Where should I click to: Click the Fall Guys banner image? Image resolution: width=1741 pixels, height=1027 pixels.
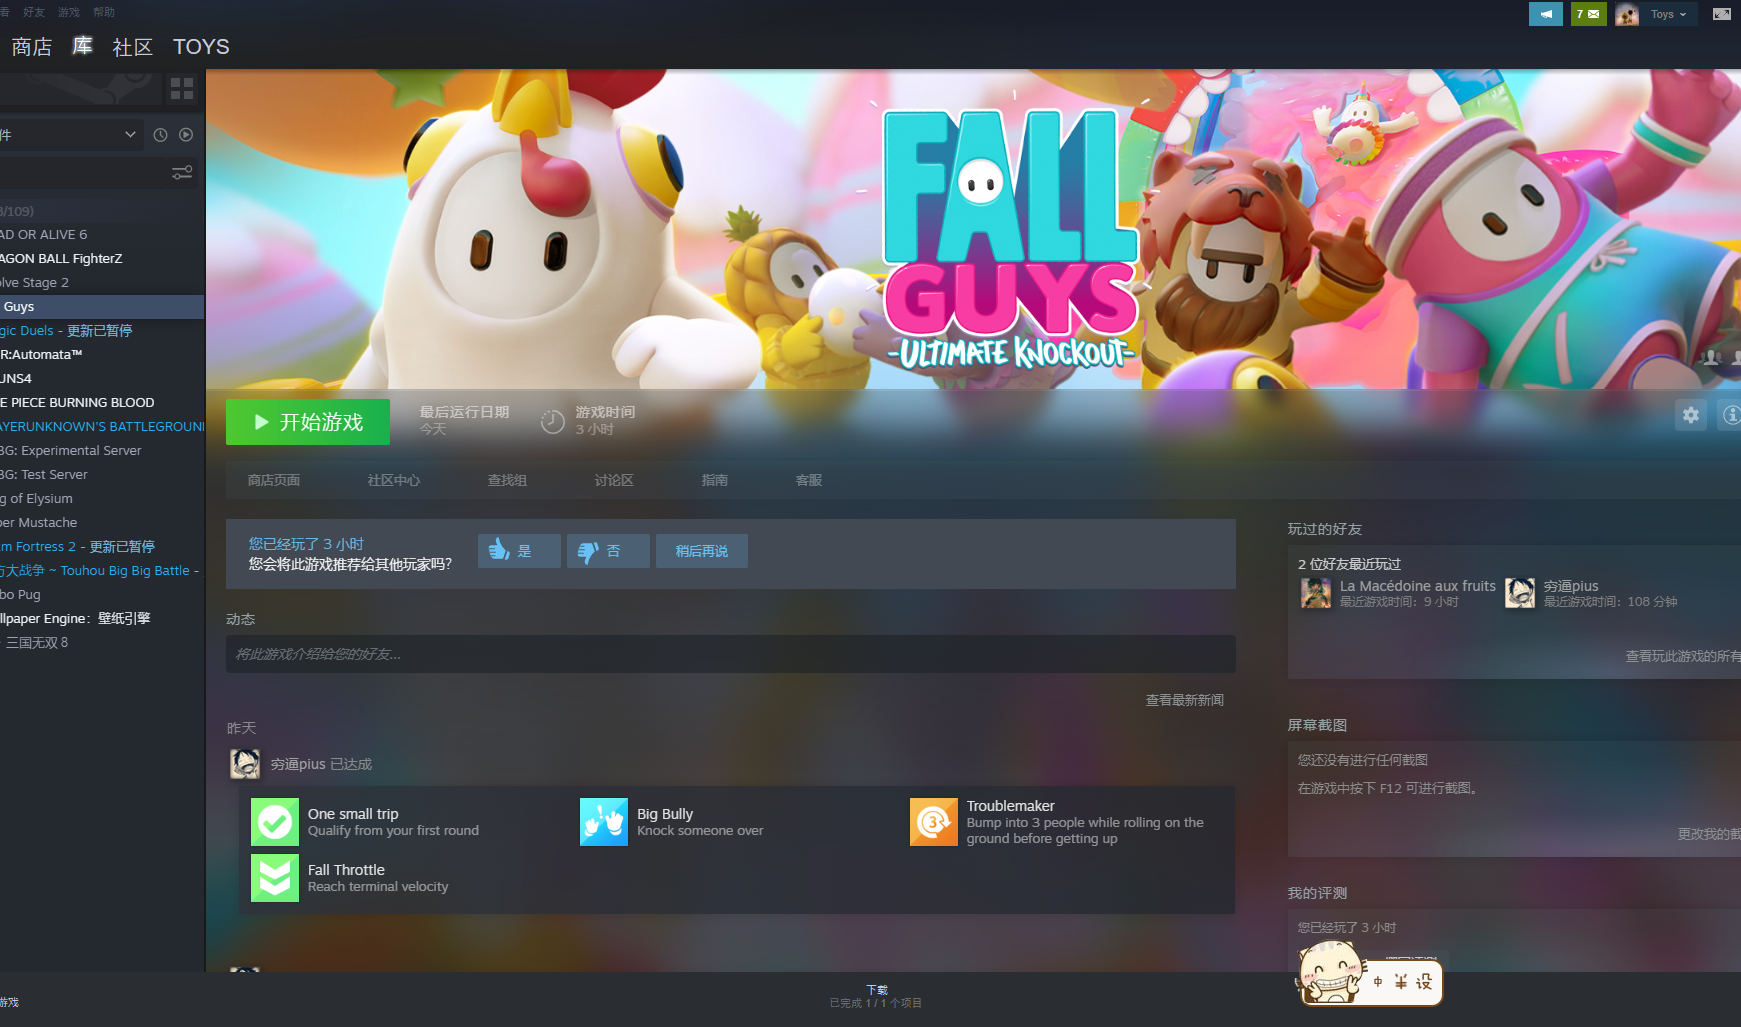(973, 229)
